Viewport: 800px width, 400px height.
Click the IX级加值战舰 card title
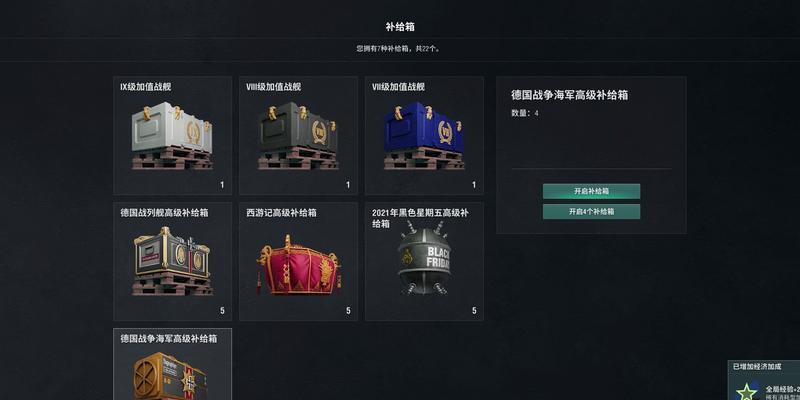point(145,87)
